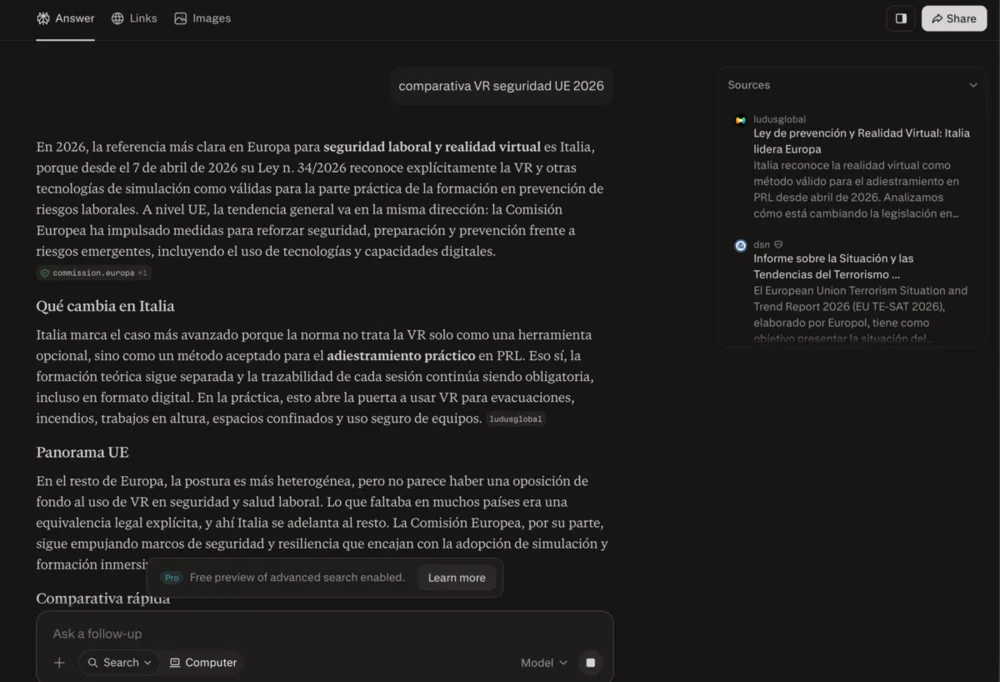This screenshot has height=682, width=1000.
Task: Open the dsn source favicon
Action: coord(740,246)
